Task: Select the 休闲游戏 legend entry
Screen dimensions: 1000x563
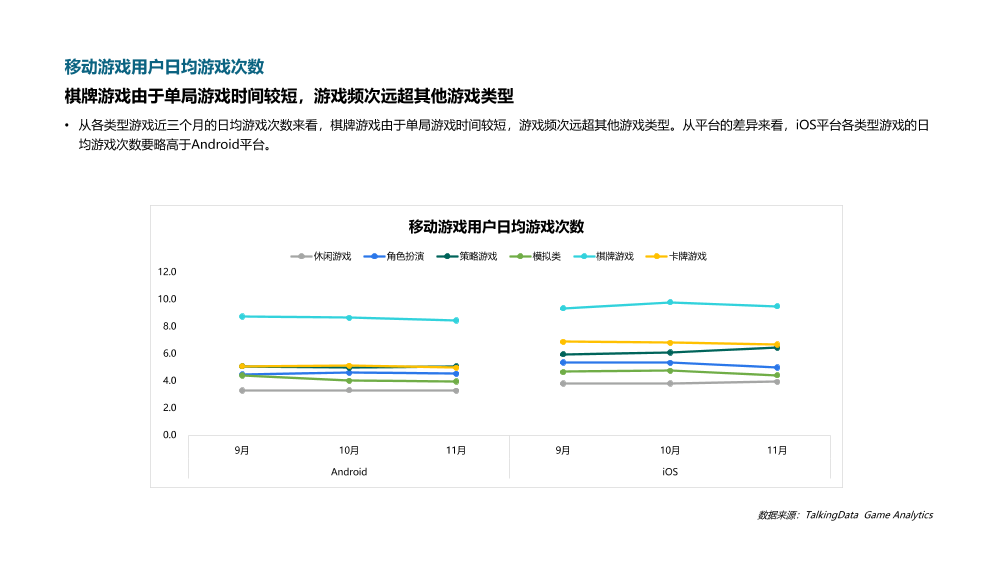Action: (321, 256)
